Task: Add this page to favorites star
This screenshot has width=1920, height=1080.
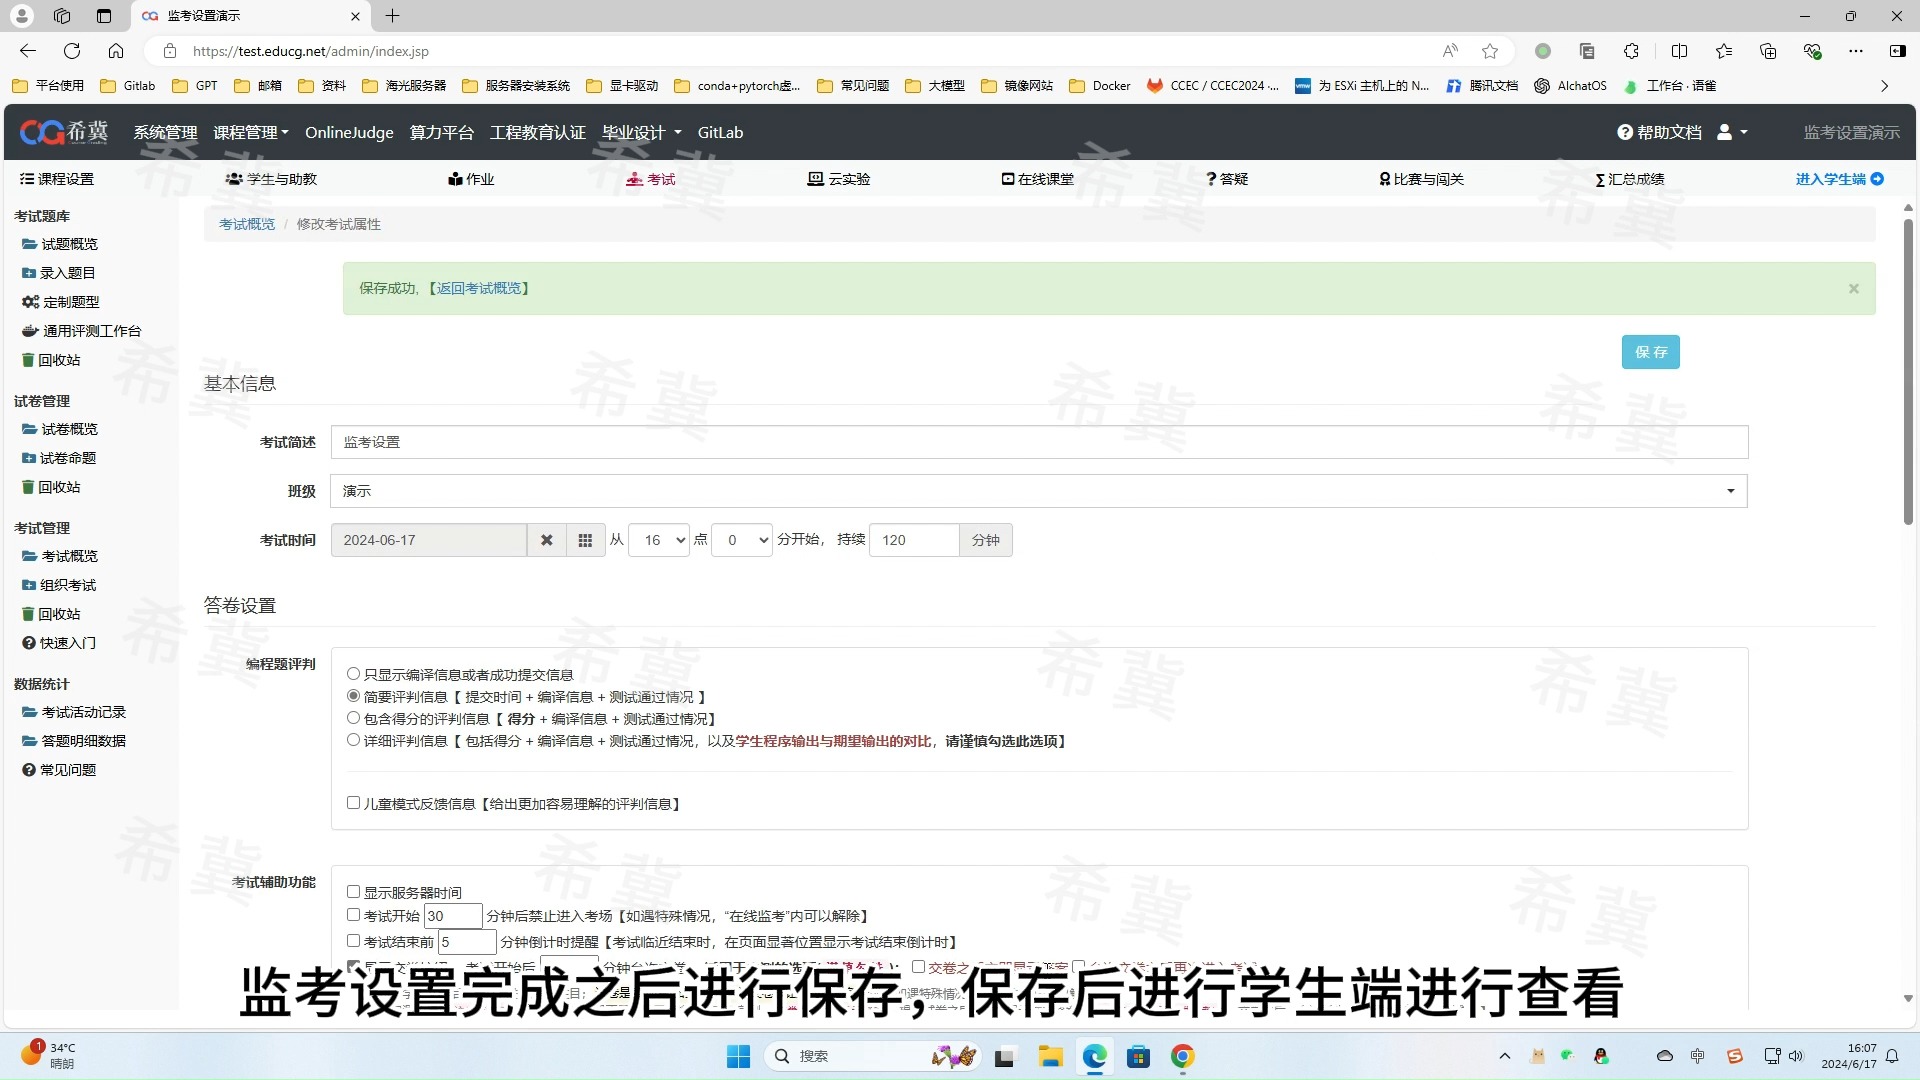Action: pyautogui.click(x=1490, y=51)
